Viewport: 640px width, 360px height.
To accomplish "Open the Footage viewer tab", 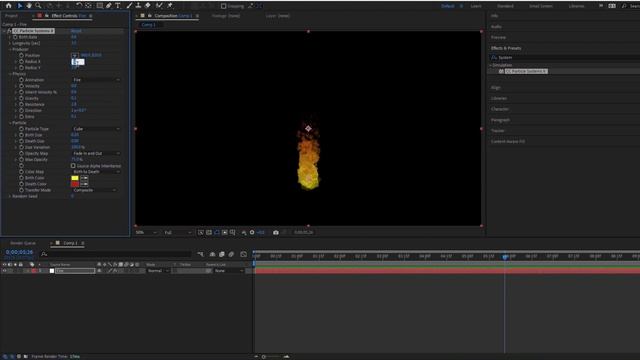I will (x=226, y=16).
